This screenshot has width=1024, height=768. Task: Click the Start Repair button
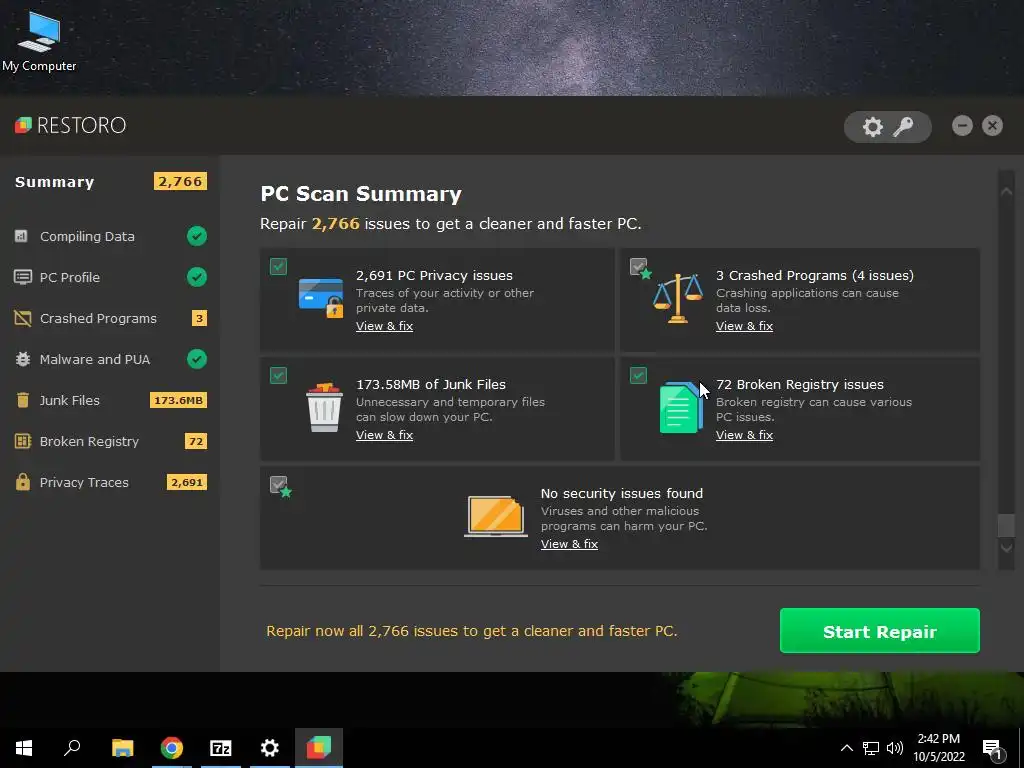coord(880,631)
